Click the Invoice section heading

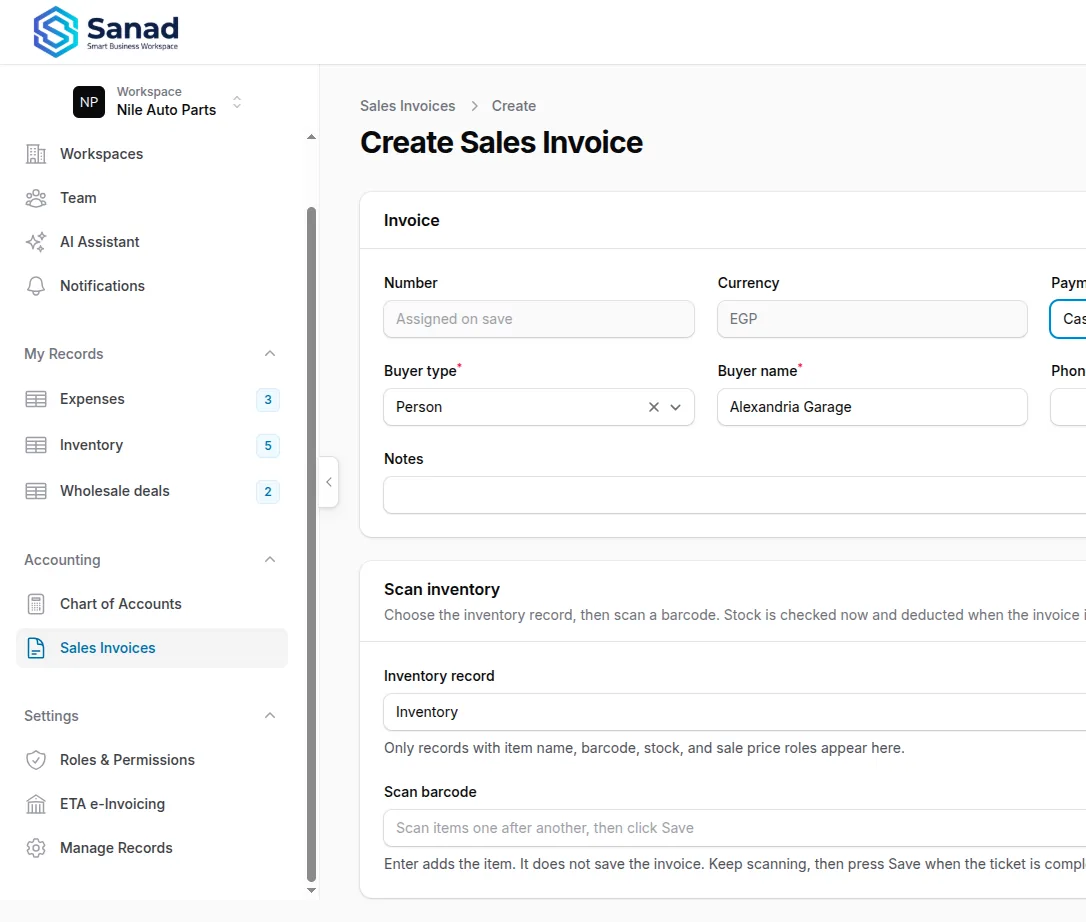(412, 220)
